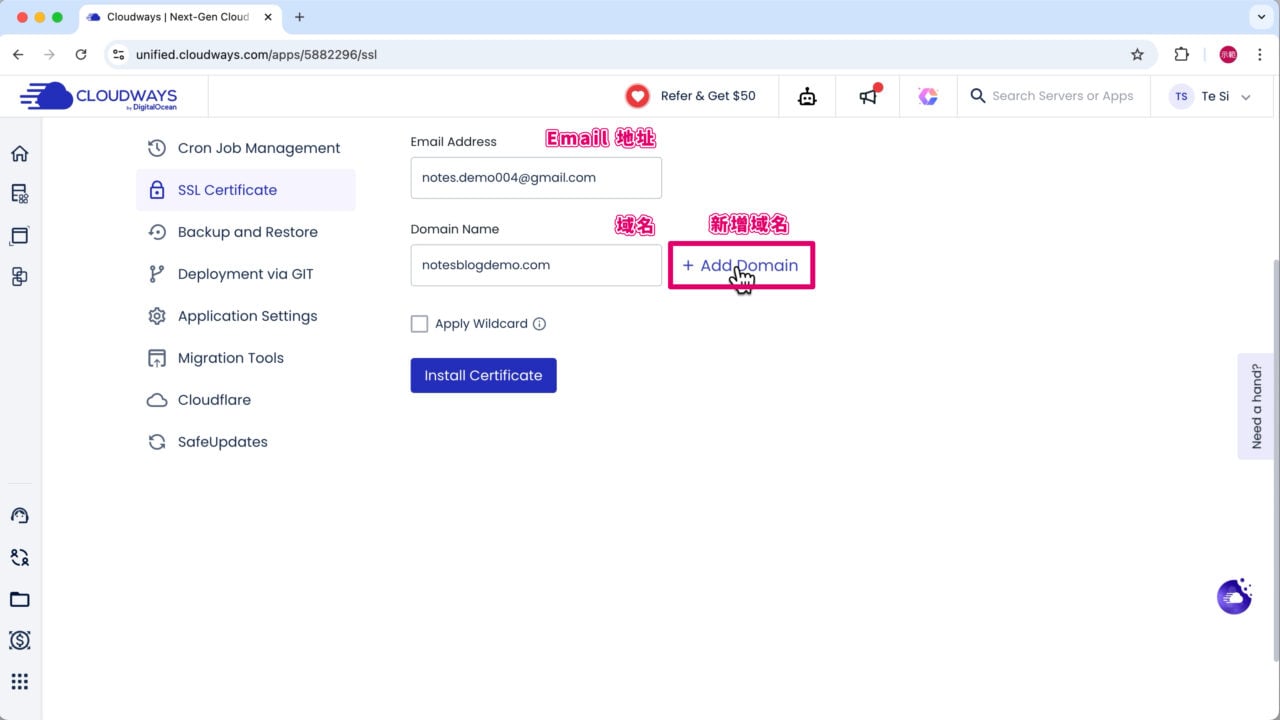
Task: Open the Cron Job Management menu item
Action: coord(258,148)
